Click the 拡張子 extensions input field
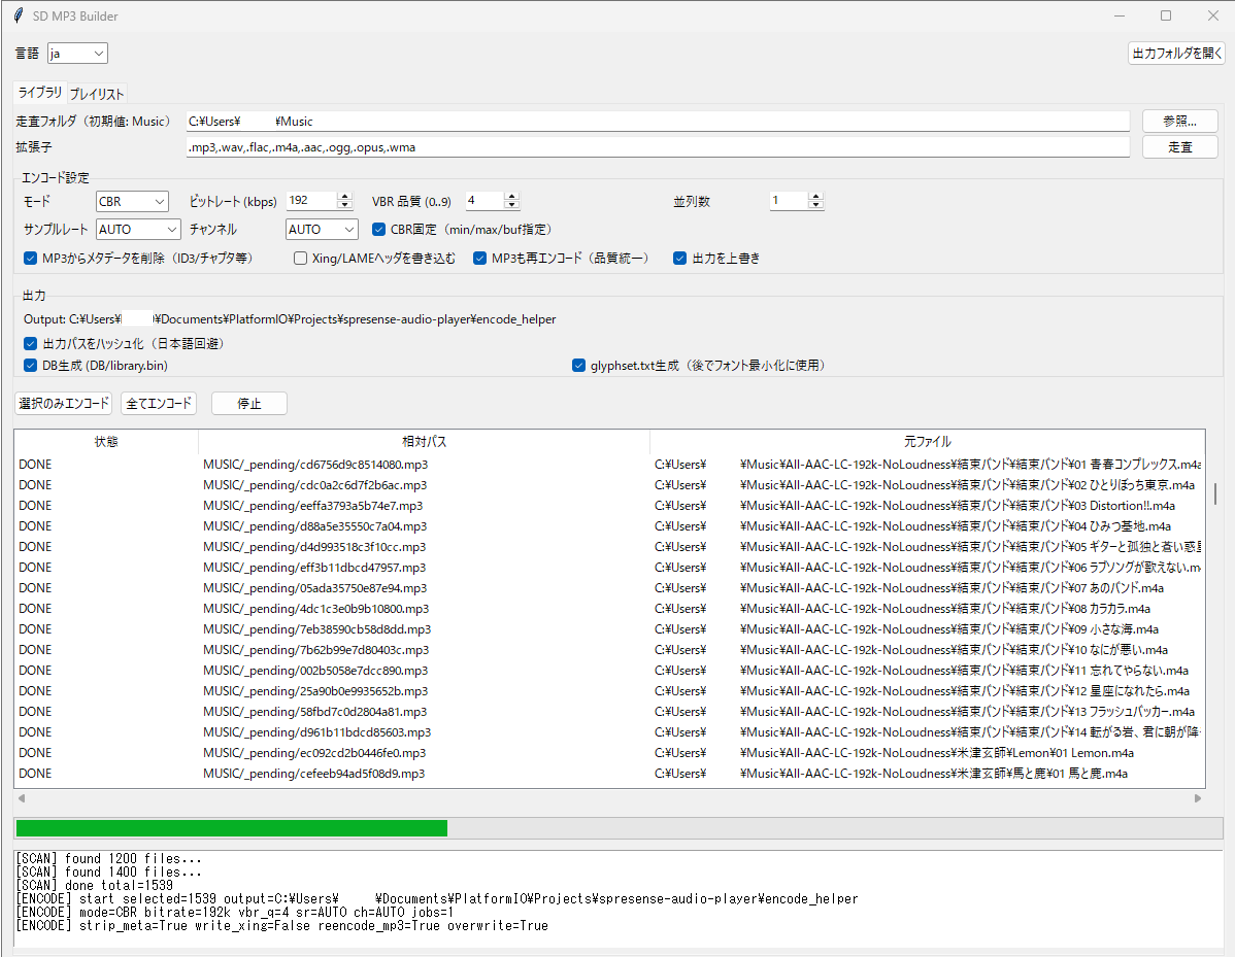 point(657,147)
